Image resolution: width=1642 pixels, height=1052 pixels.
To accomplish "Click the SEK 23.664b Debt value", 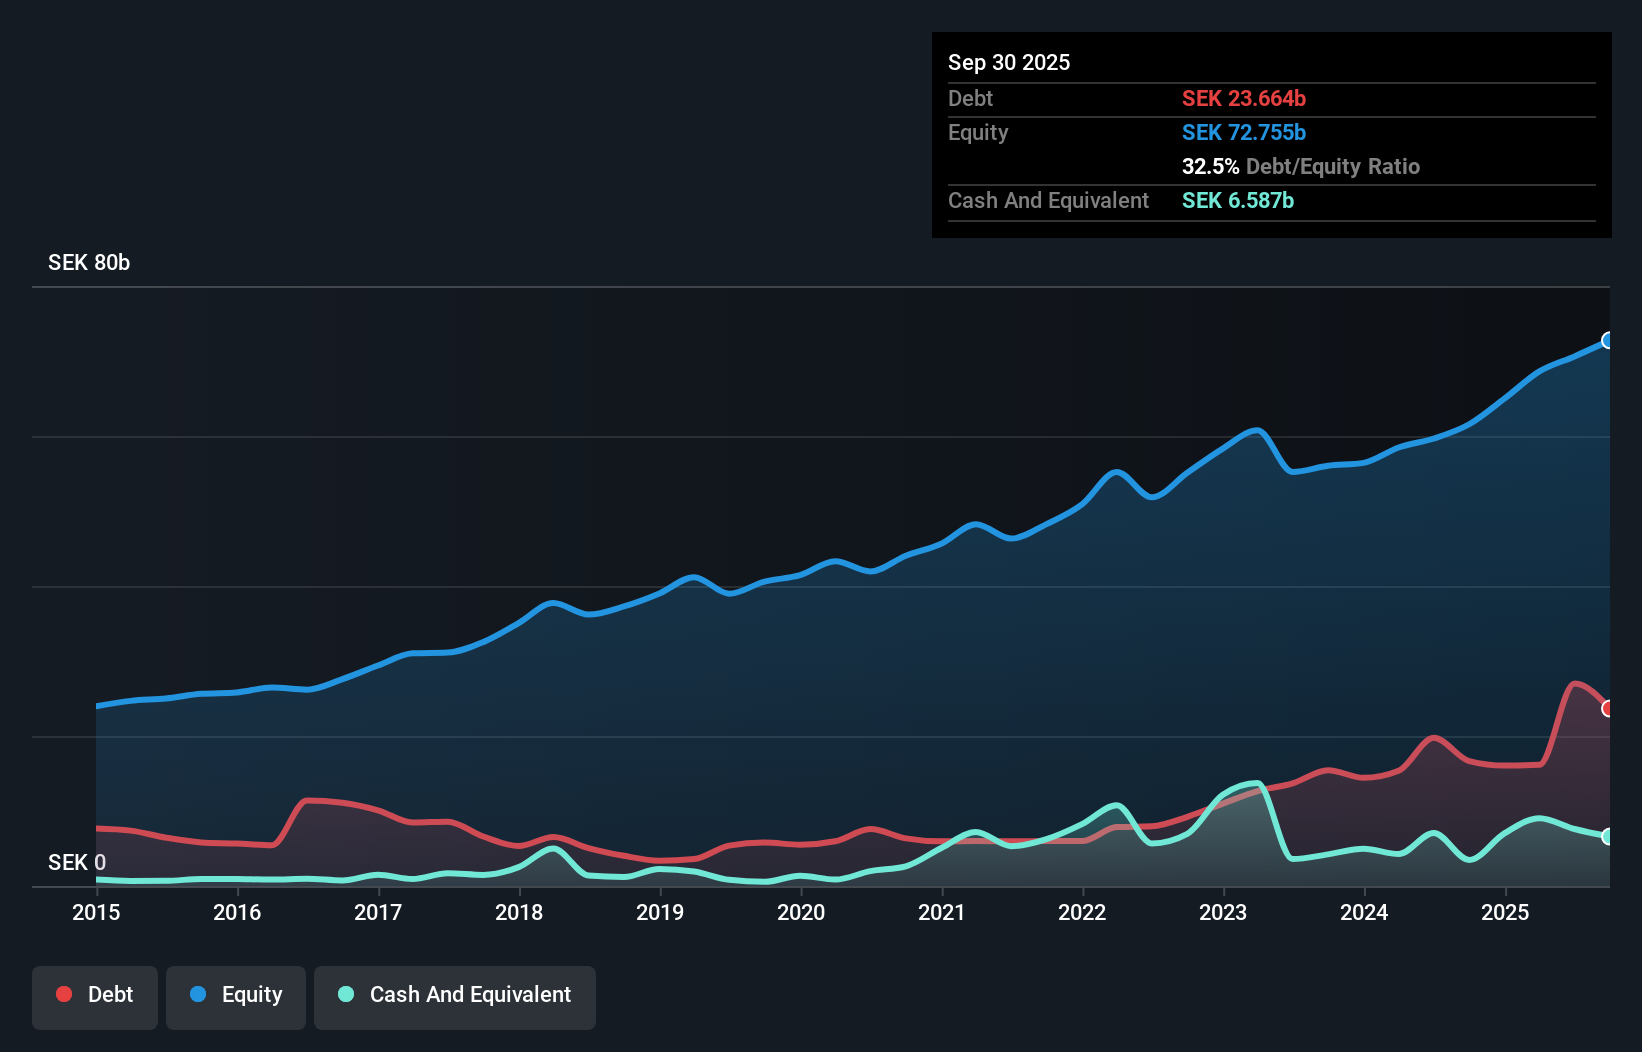I will pos(1244,98).
